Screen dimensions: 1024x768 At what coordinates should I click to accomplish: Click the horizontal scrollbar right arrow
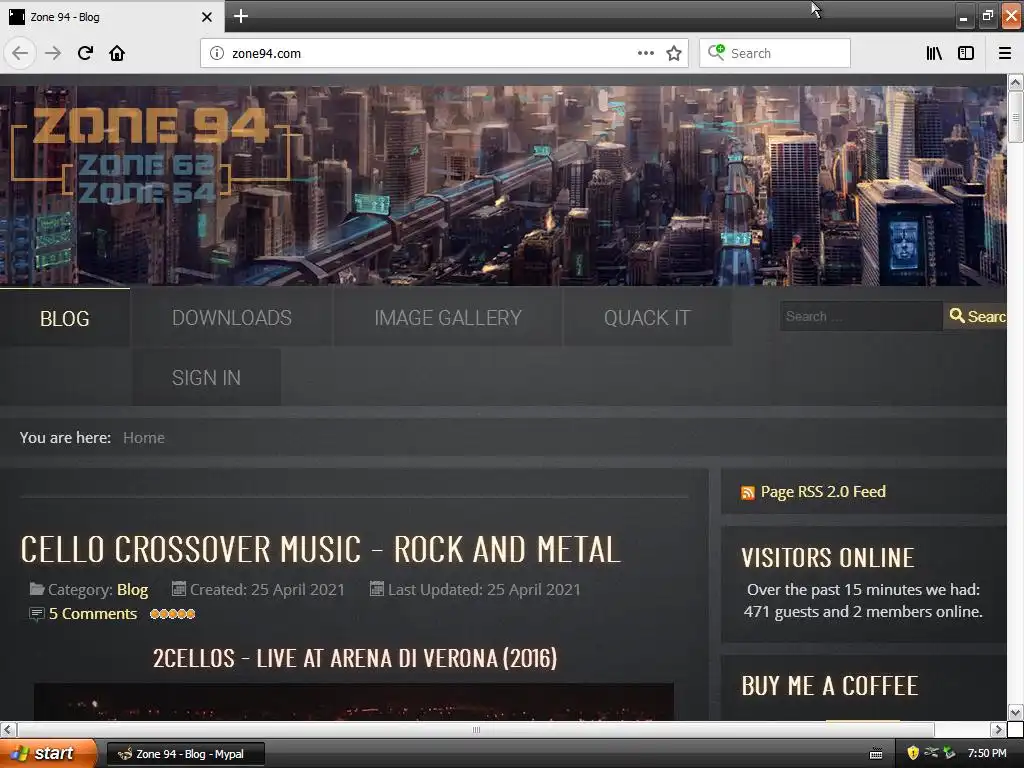(x=998, y=729)
